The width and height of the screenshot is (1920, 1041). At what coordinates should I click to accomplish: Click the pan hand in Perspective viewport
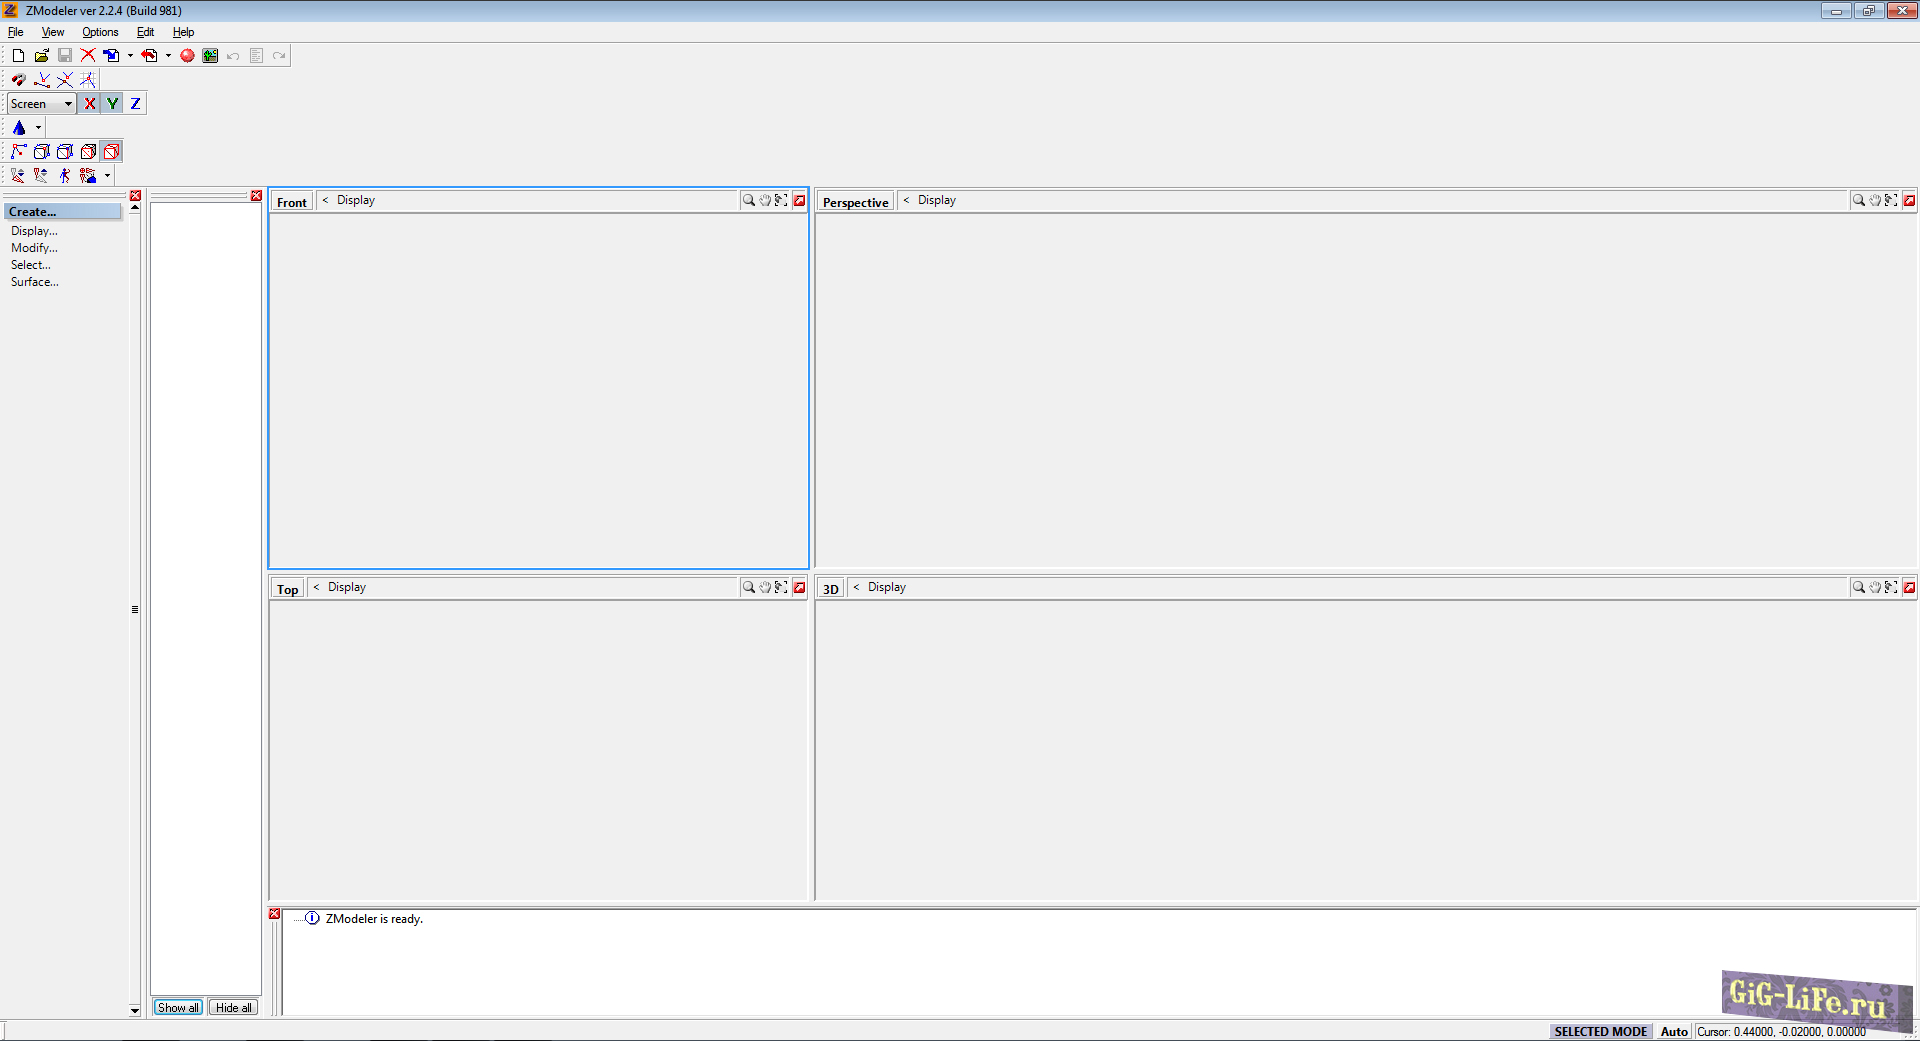click(1875, 201)
